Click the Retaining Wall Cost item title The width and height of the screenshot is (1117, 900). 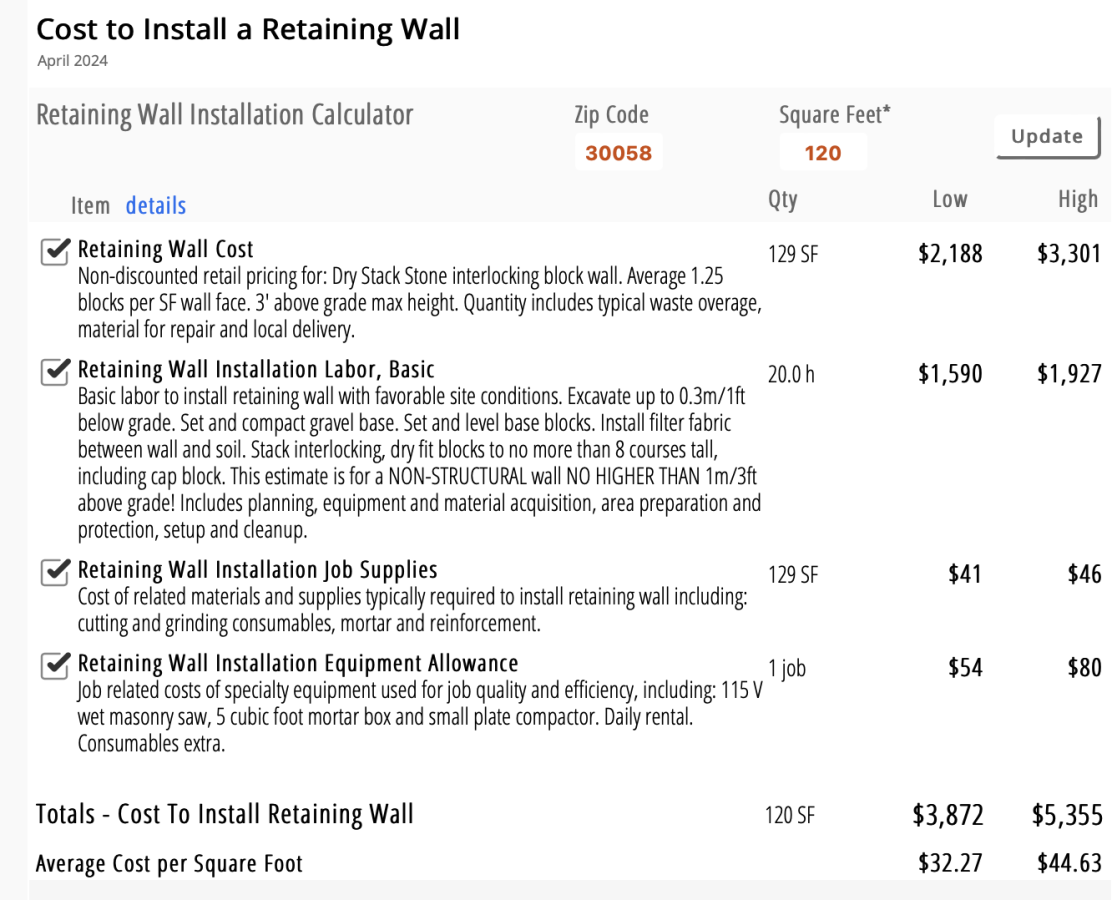pyautogui.click(x=166, y=249)
